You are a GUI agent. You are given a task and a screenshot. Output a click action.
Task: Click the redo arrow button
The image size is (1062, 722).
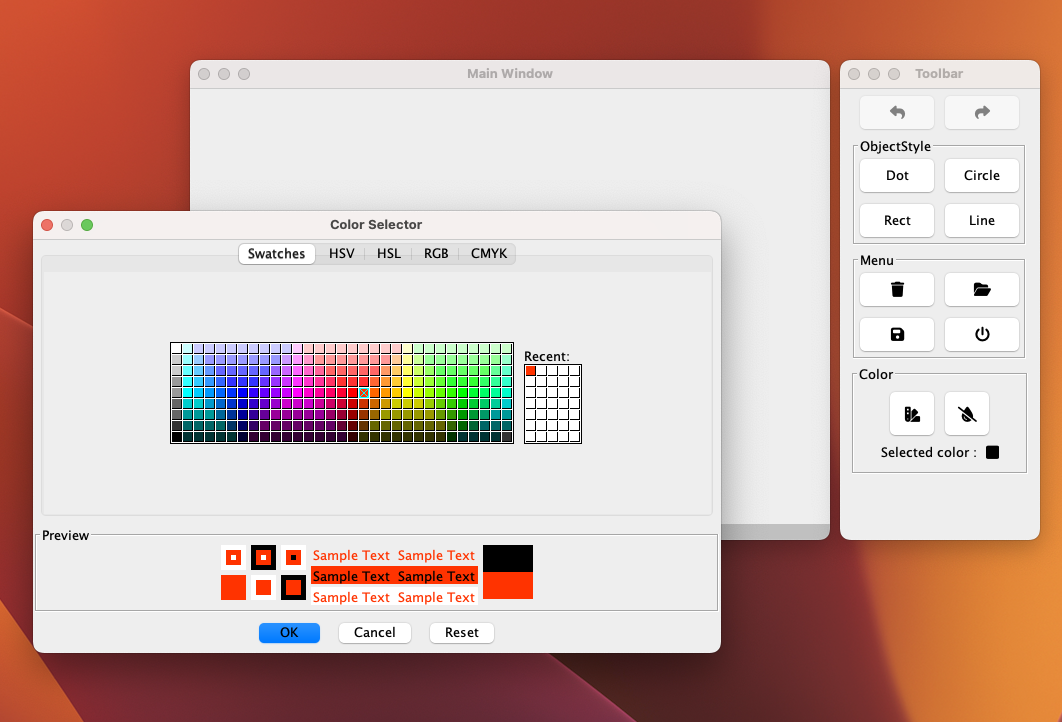[982, 113]
